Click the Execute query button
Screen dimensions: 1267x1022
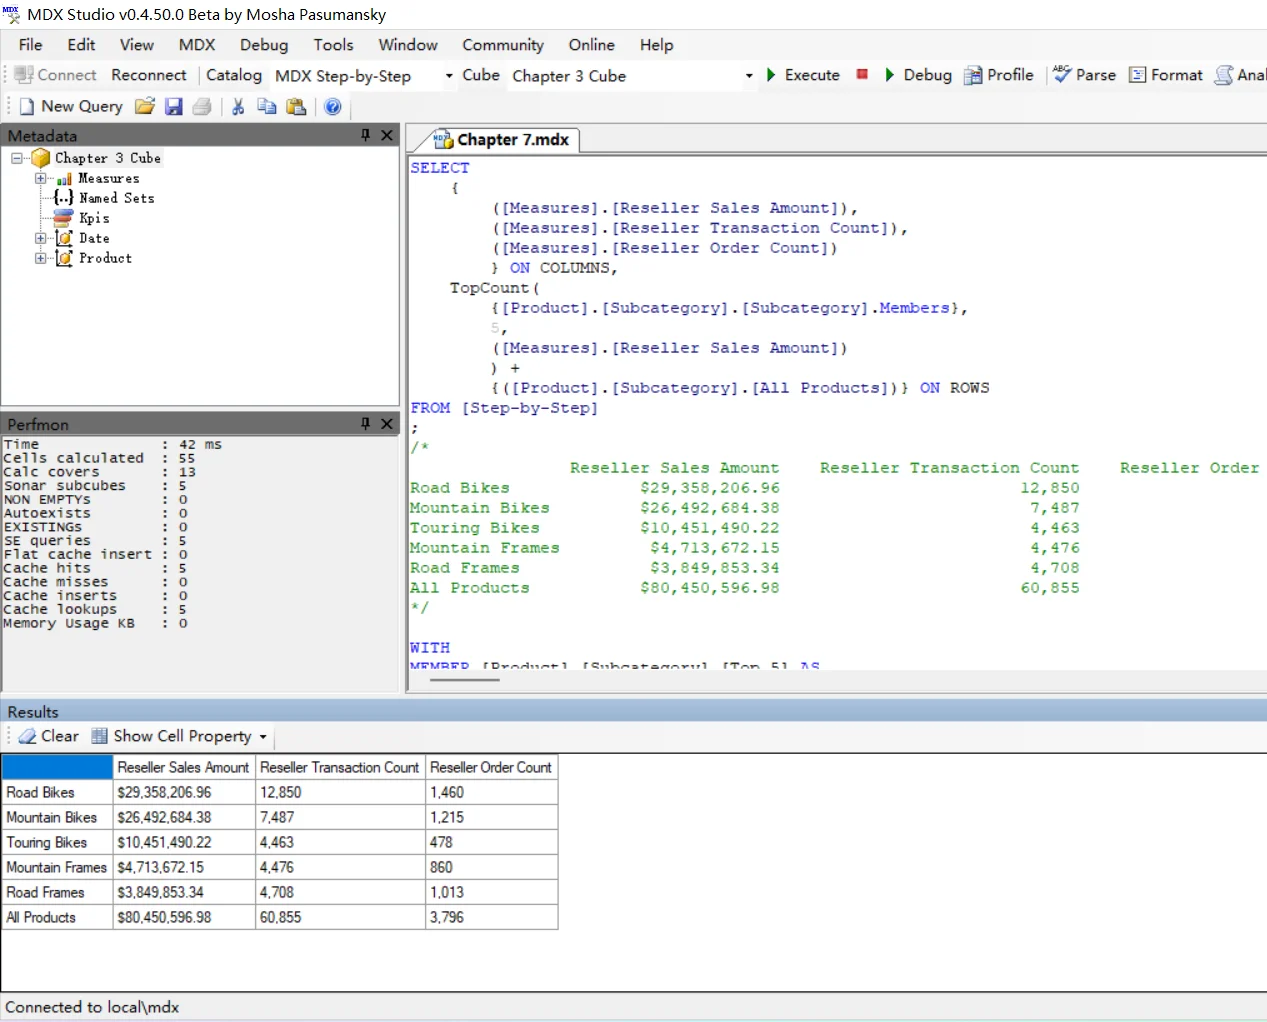click(x=803, y=75)
